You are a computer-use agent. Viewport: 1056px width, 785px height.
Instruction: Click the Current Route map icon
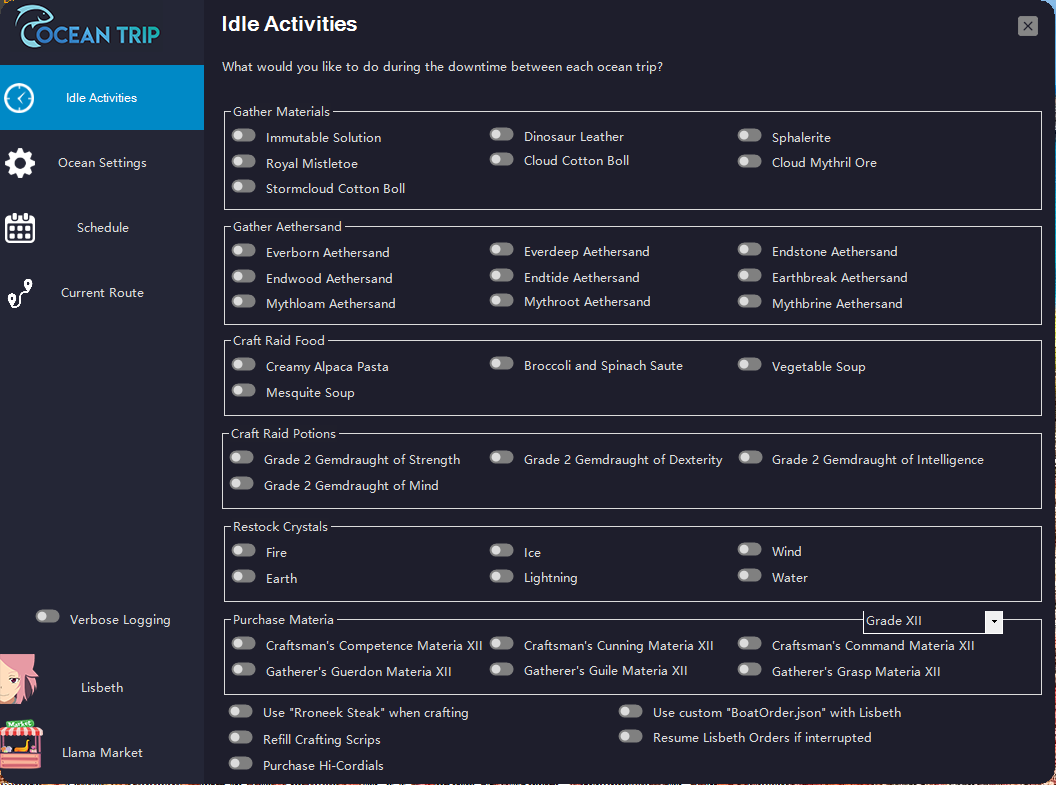20,293
